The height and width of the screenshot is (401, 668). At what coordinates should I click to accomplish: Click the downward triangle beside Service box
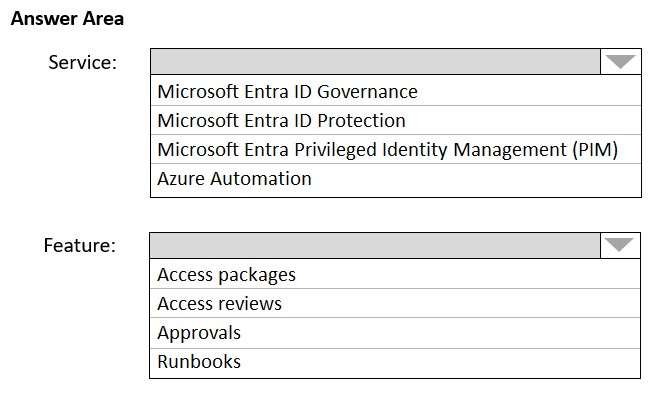[620, 62]
